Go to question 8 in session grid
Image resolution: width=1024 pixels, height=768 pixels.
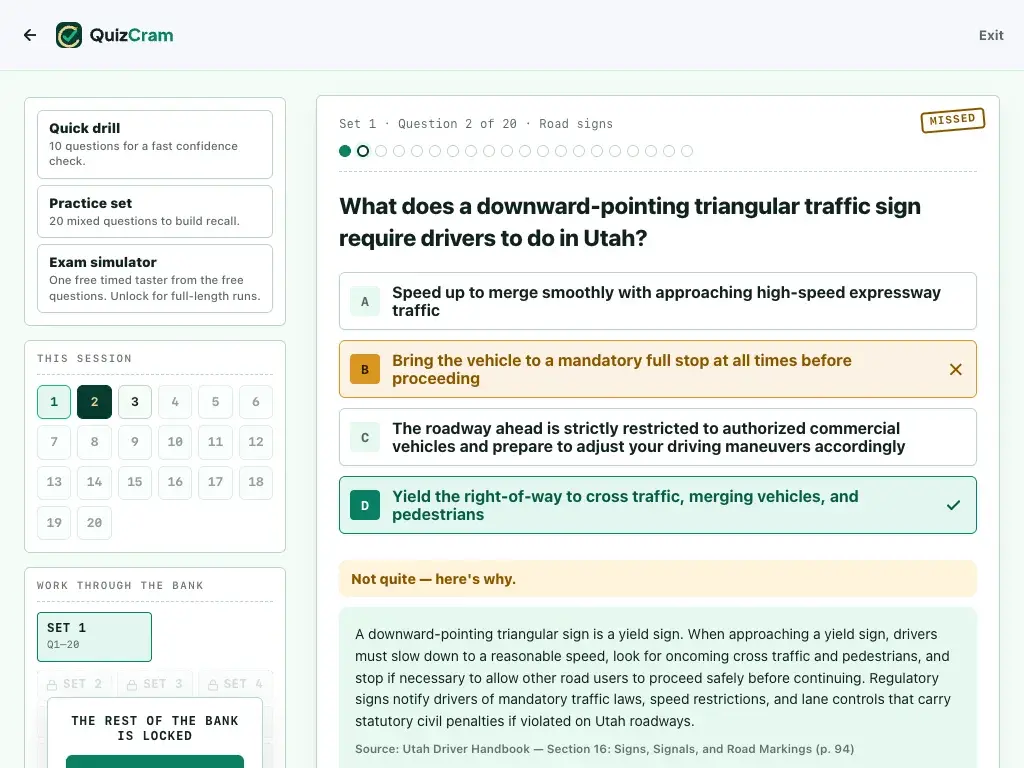coord(95,442)
